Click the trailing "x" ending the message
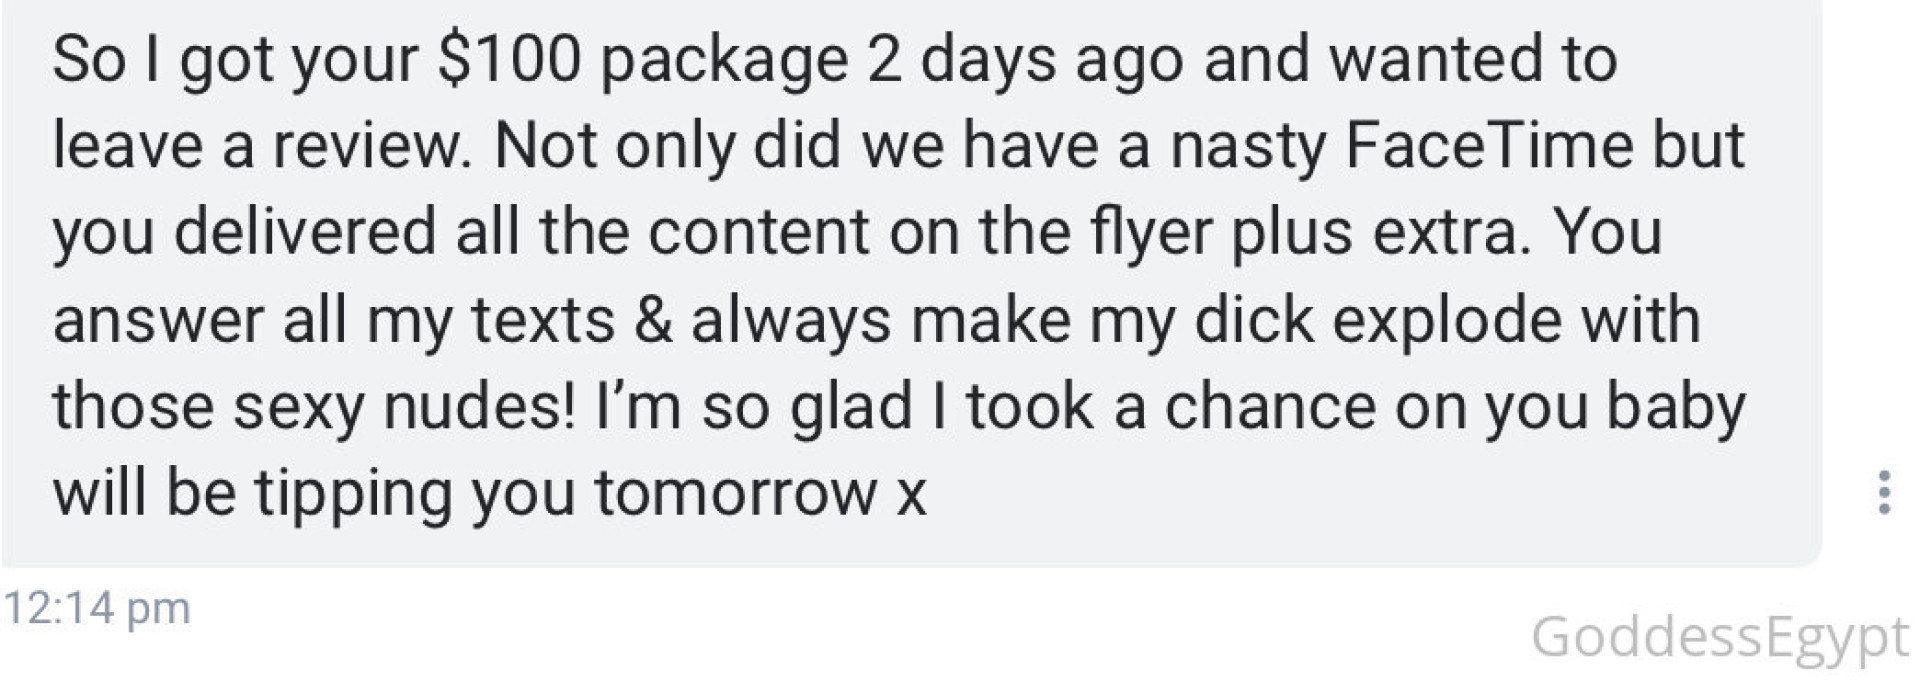The height and width of the screenshot is (682, 1920). (910, 494)
